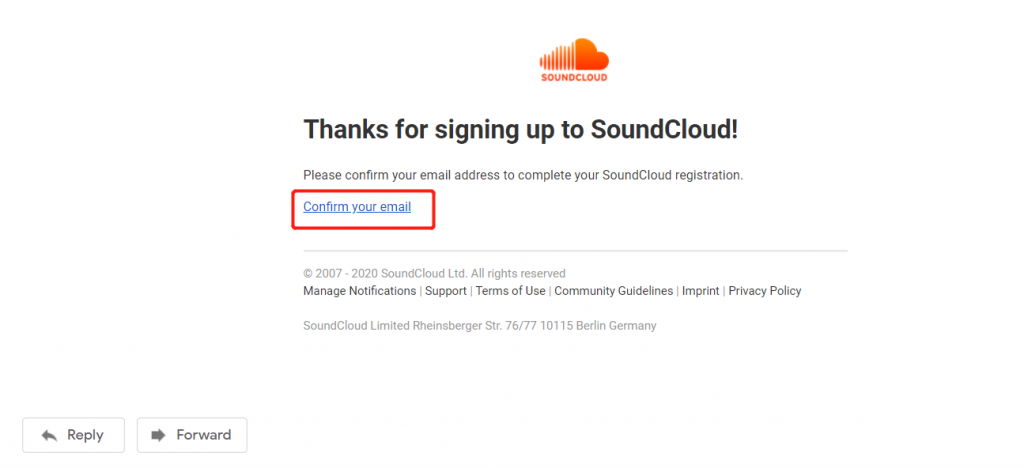Click the orange SoundCloud cloud logo
This screenshot has width=1024, height=468.
574,54
